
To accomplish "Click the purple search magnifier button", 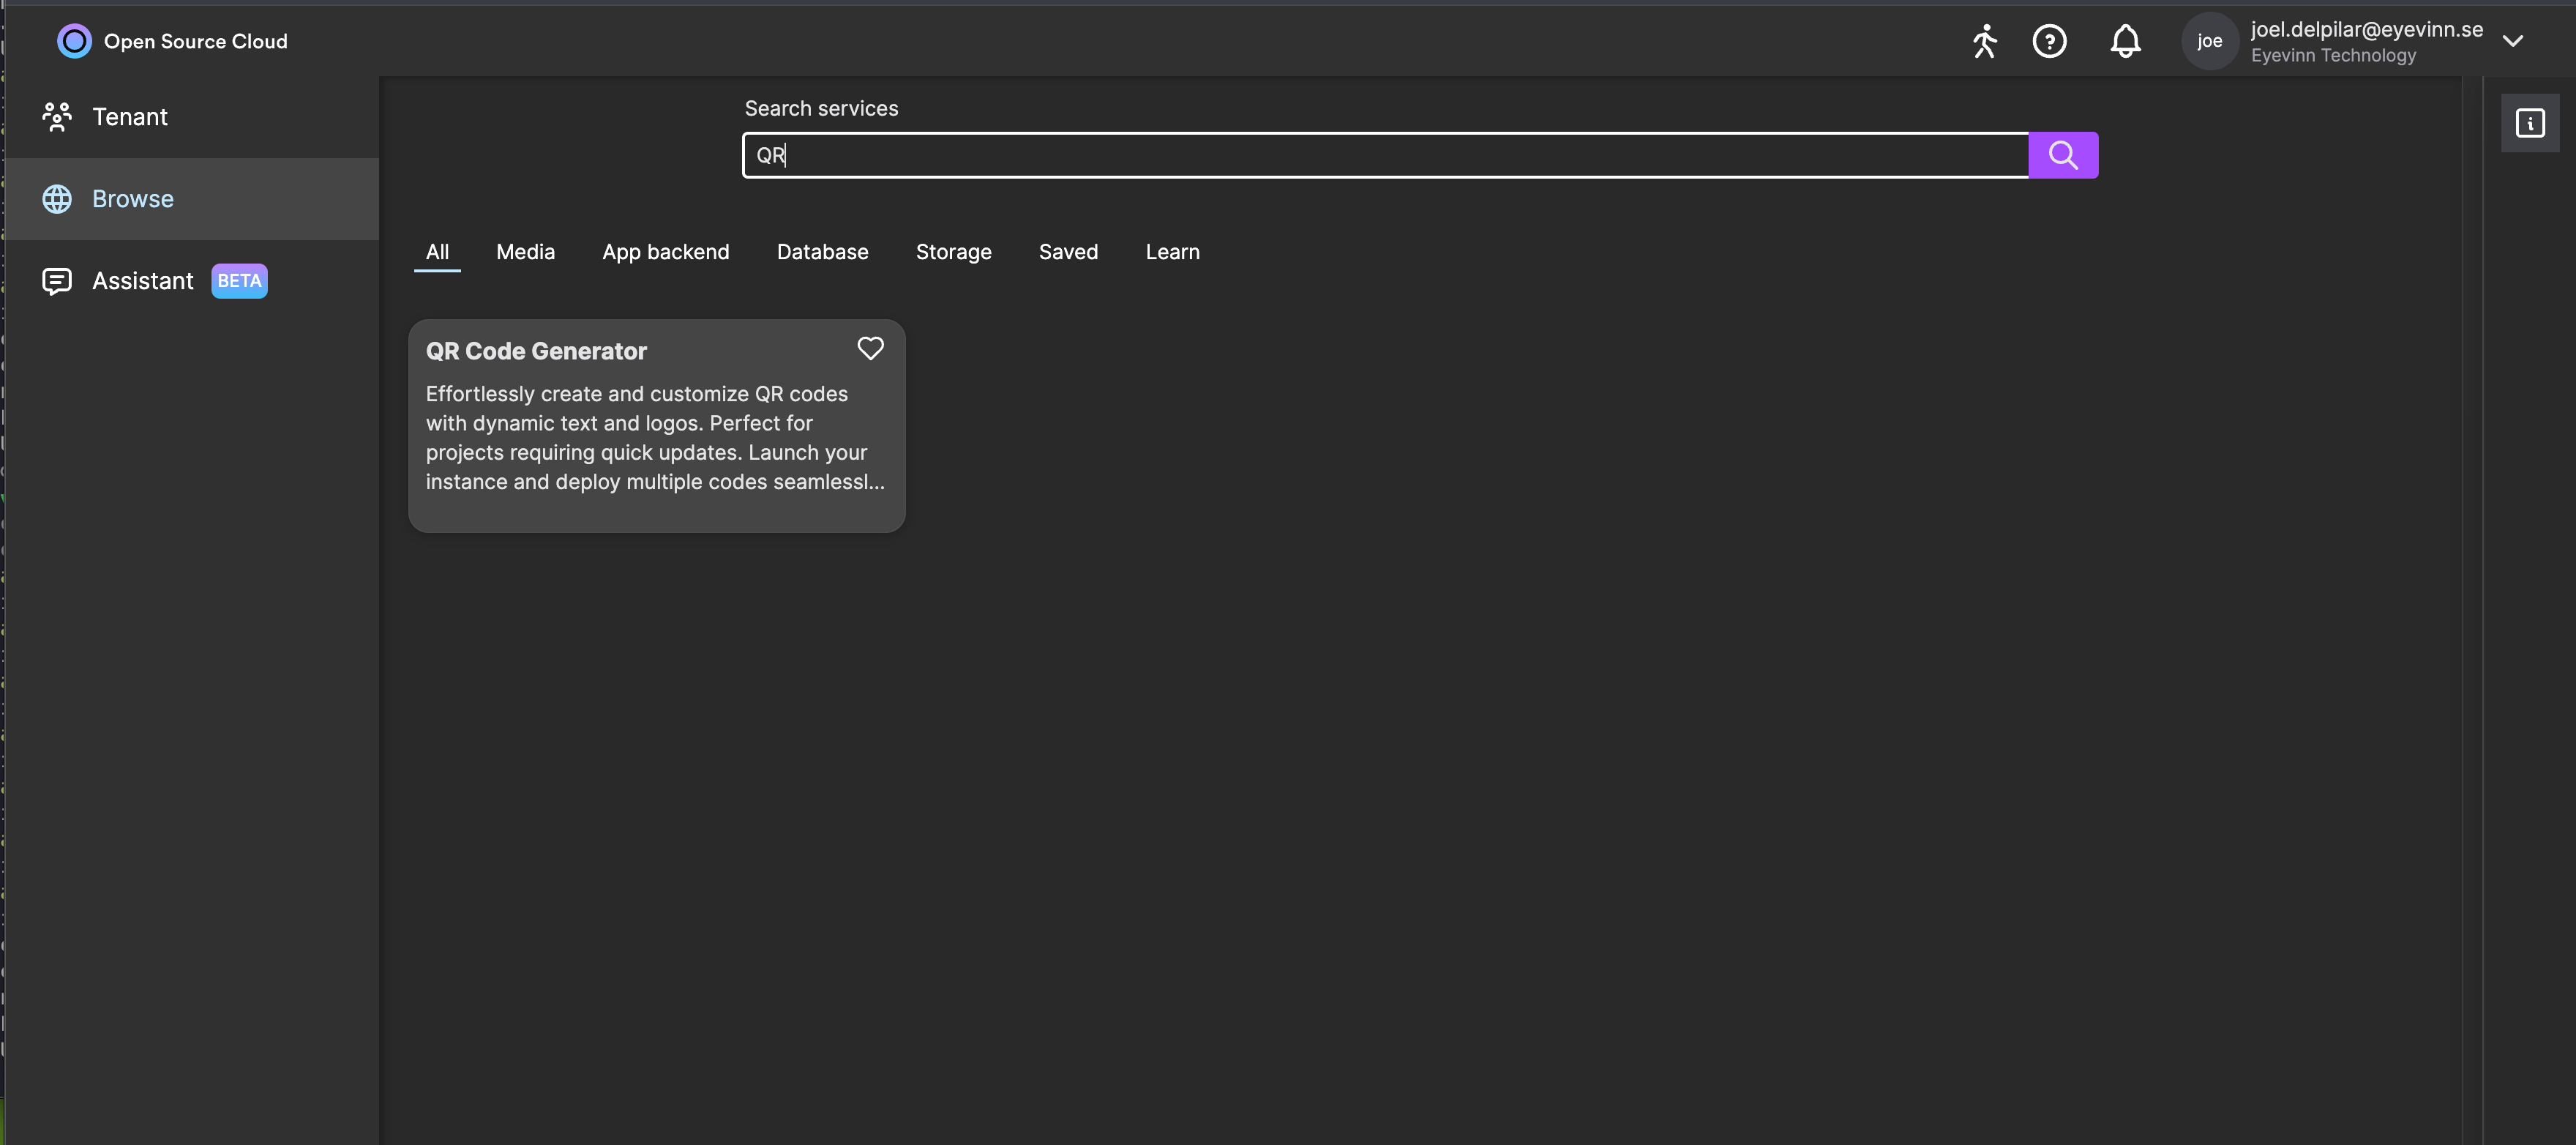I will pos(2063,155).
